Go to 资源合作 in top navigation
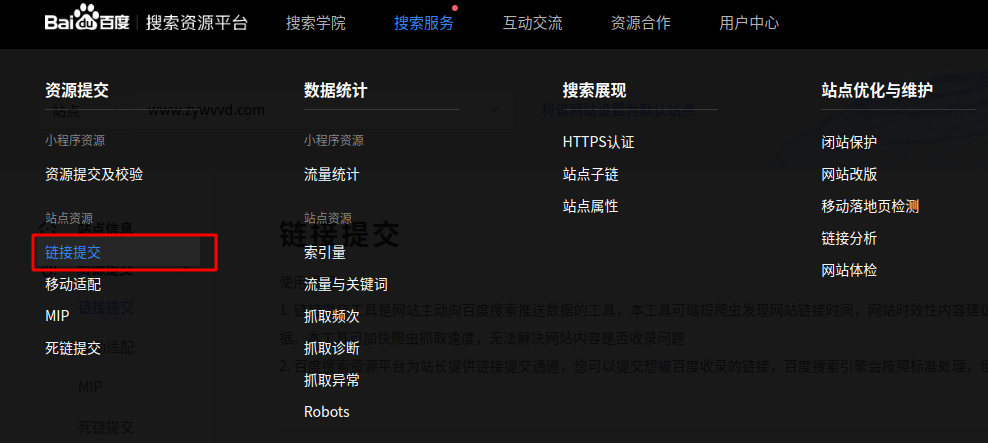 click(640, 23)
